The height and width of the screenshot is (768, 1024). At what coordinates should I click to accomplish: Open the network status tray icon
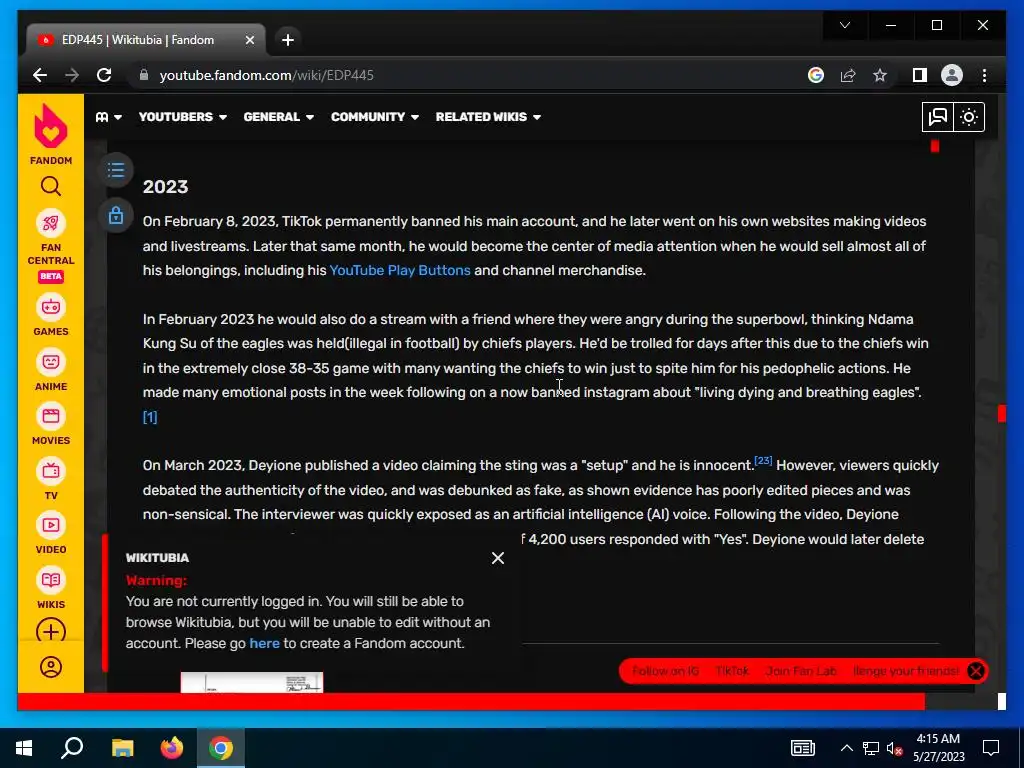[x=871, y=748]
